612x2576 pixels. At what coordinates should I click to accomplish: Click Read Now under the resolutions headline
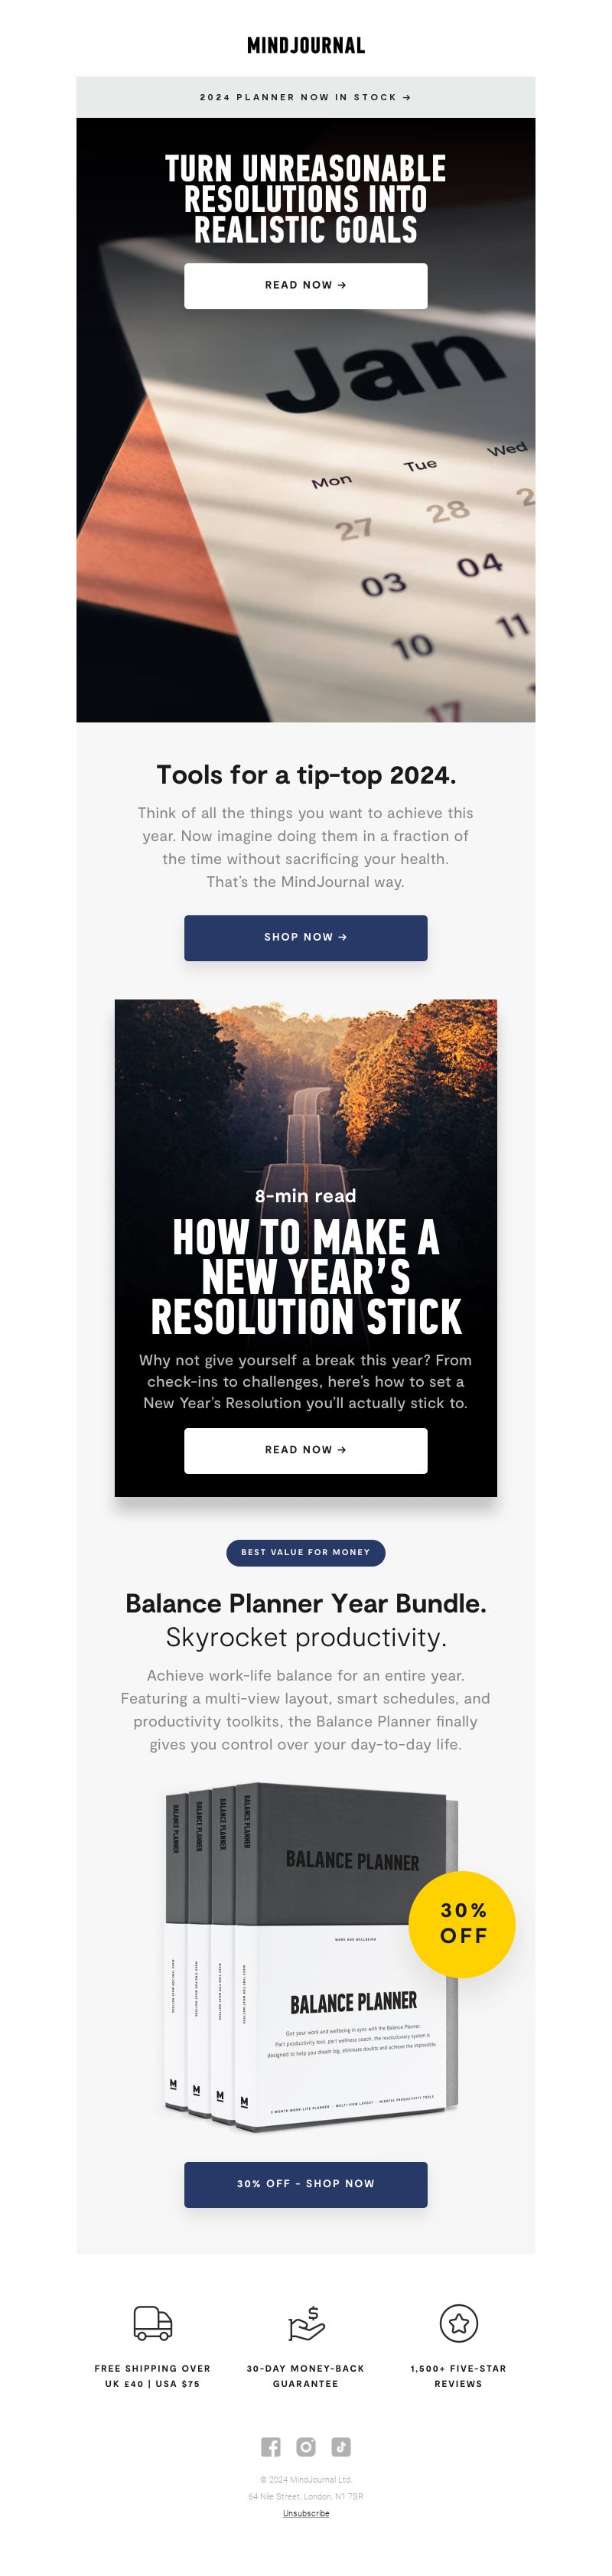[306, 285]
